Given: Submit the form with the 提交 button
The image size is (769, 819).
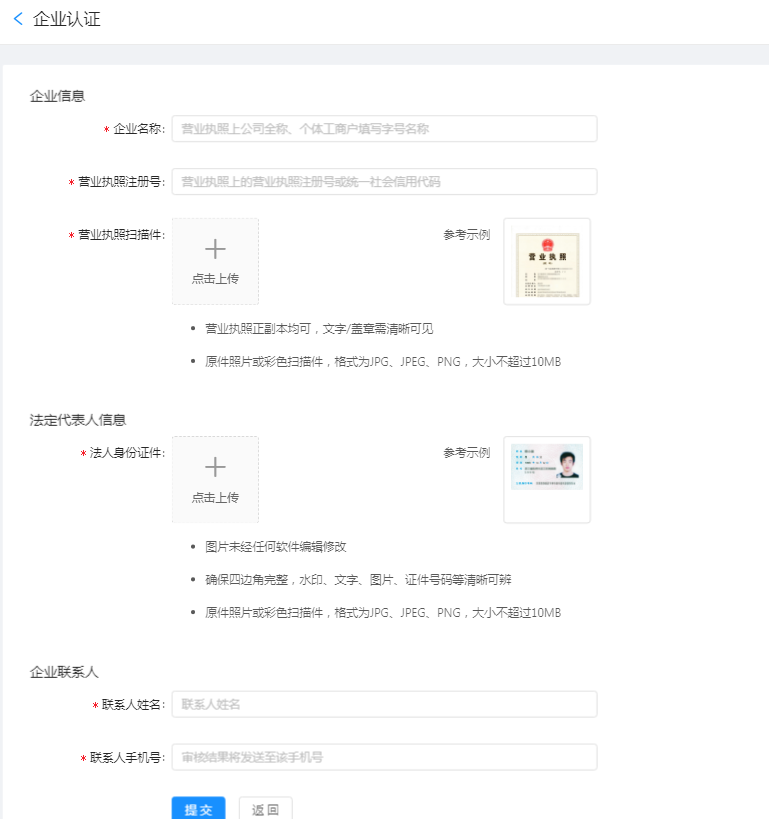Looking at the screenshot, I should pos(198,809).
